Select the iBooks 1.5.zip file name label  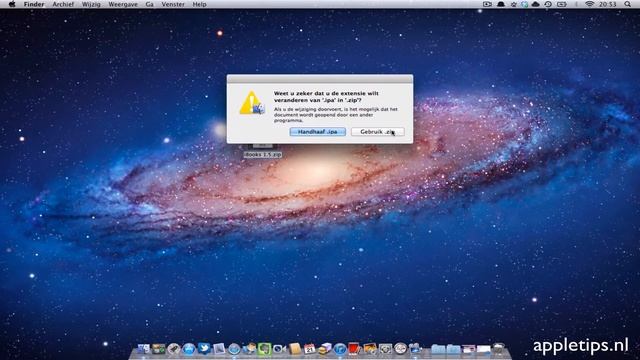(x=262, y=155)
